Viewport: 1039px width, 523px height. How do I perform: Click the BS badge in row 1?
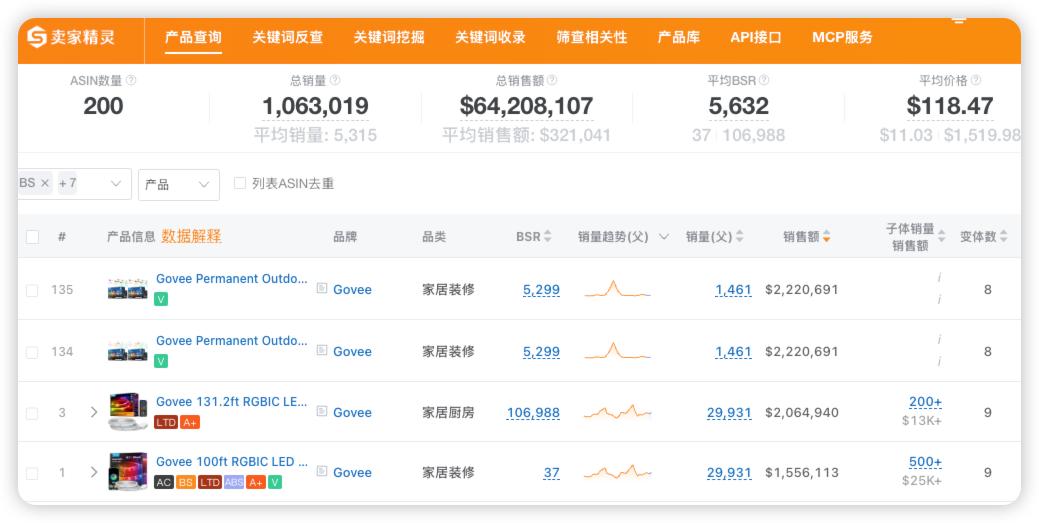click(186, 483)
